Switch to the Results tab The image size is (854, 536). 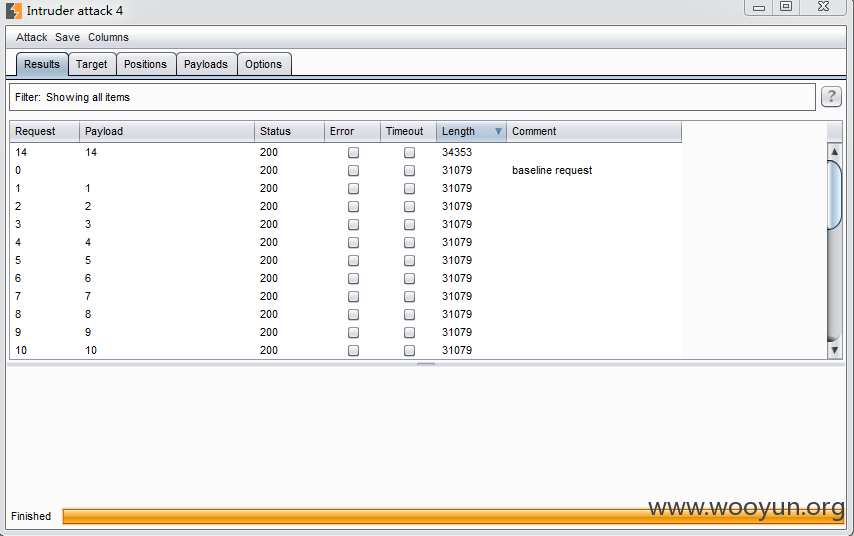(x=42, y=64)
